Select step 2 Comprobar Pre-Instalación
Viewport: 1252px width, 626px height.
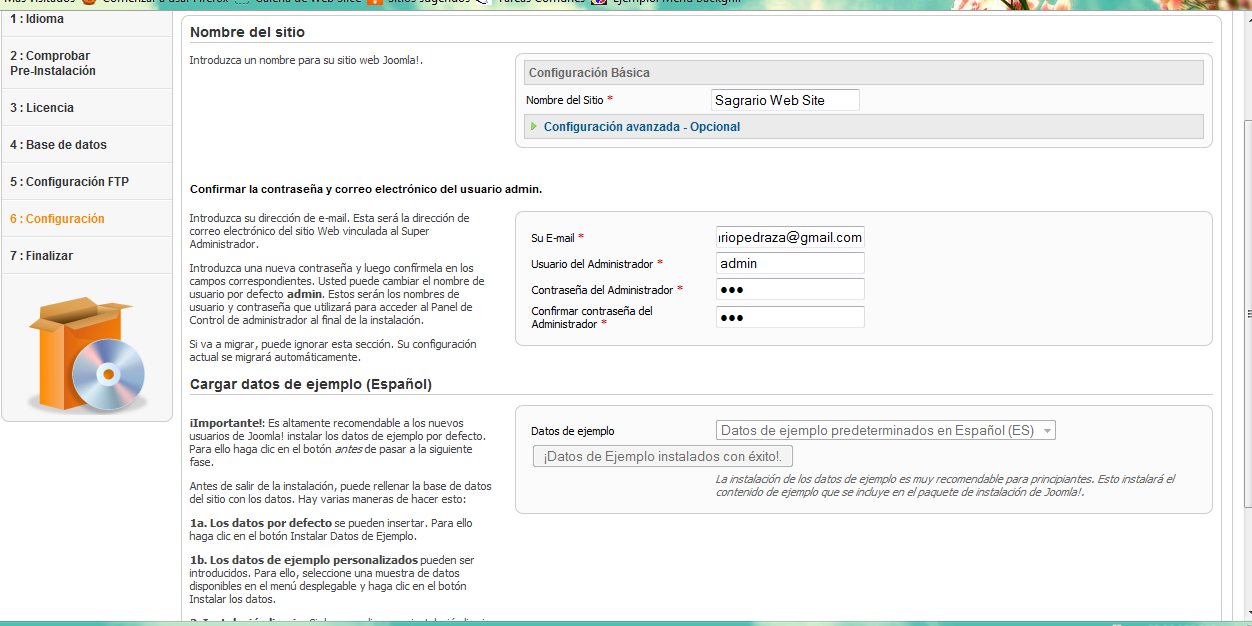point(53,64)
